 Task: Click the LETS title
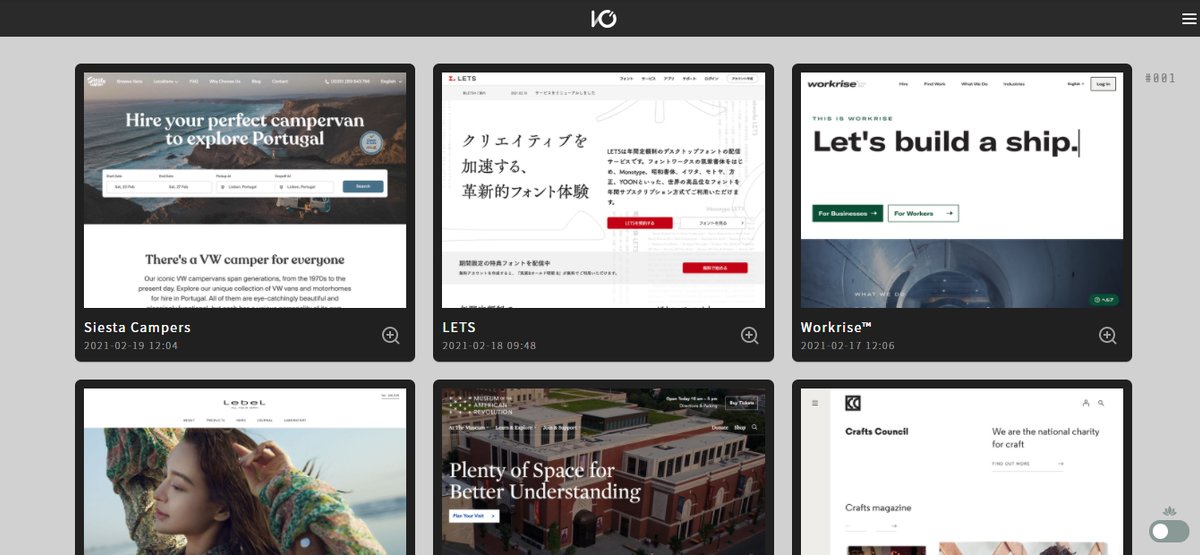tap(459, 327)
